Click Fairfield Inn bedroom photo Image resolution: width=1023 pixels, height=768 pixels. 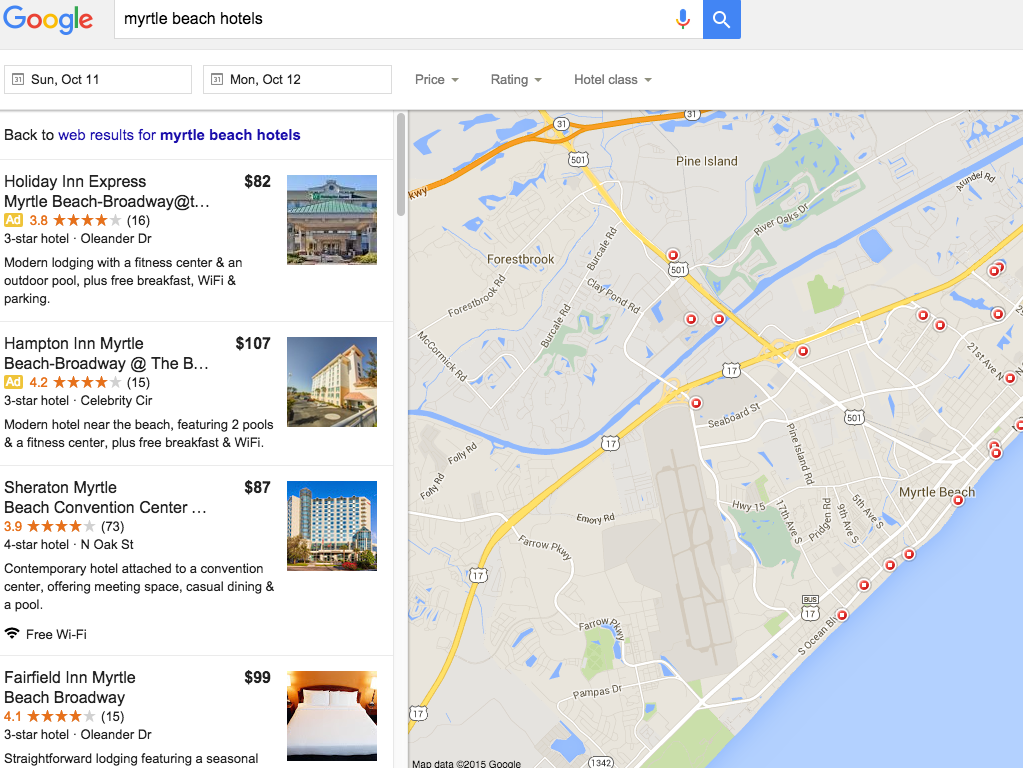tap(332, 716)
